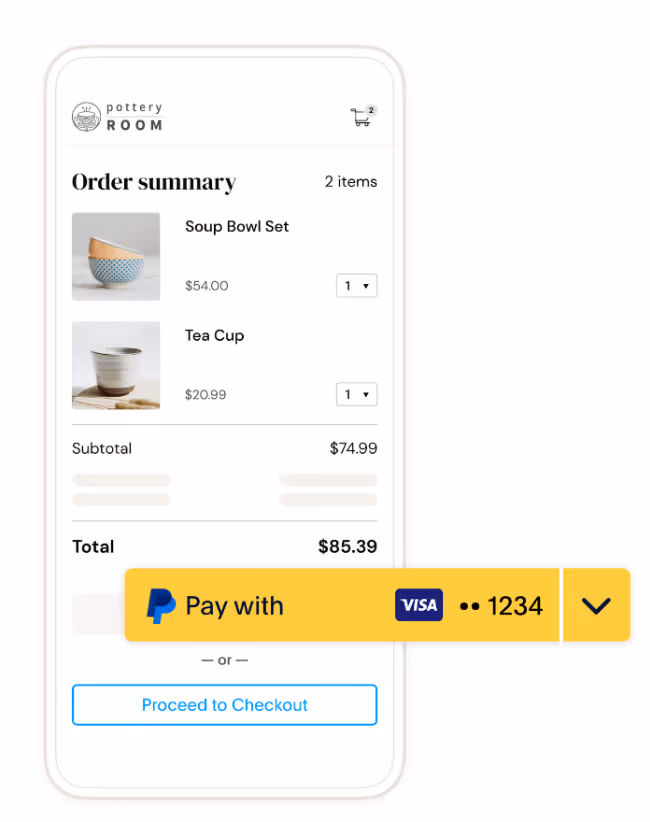
Task: Click the Tea Cup quantity dropdown arrow
Action: click(366, 394)
